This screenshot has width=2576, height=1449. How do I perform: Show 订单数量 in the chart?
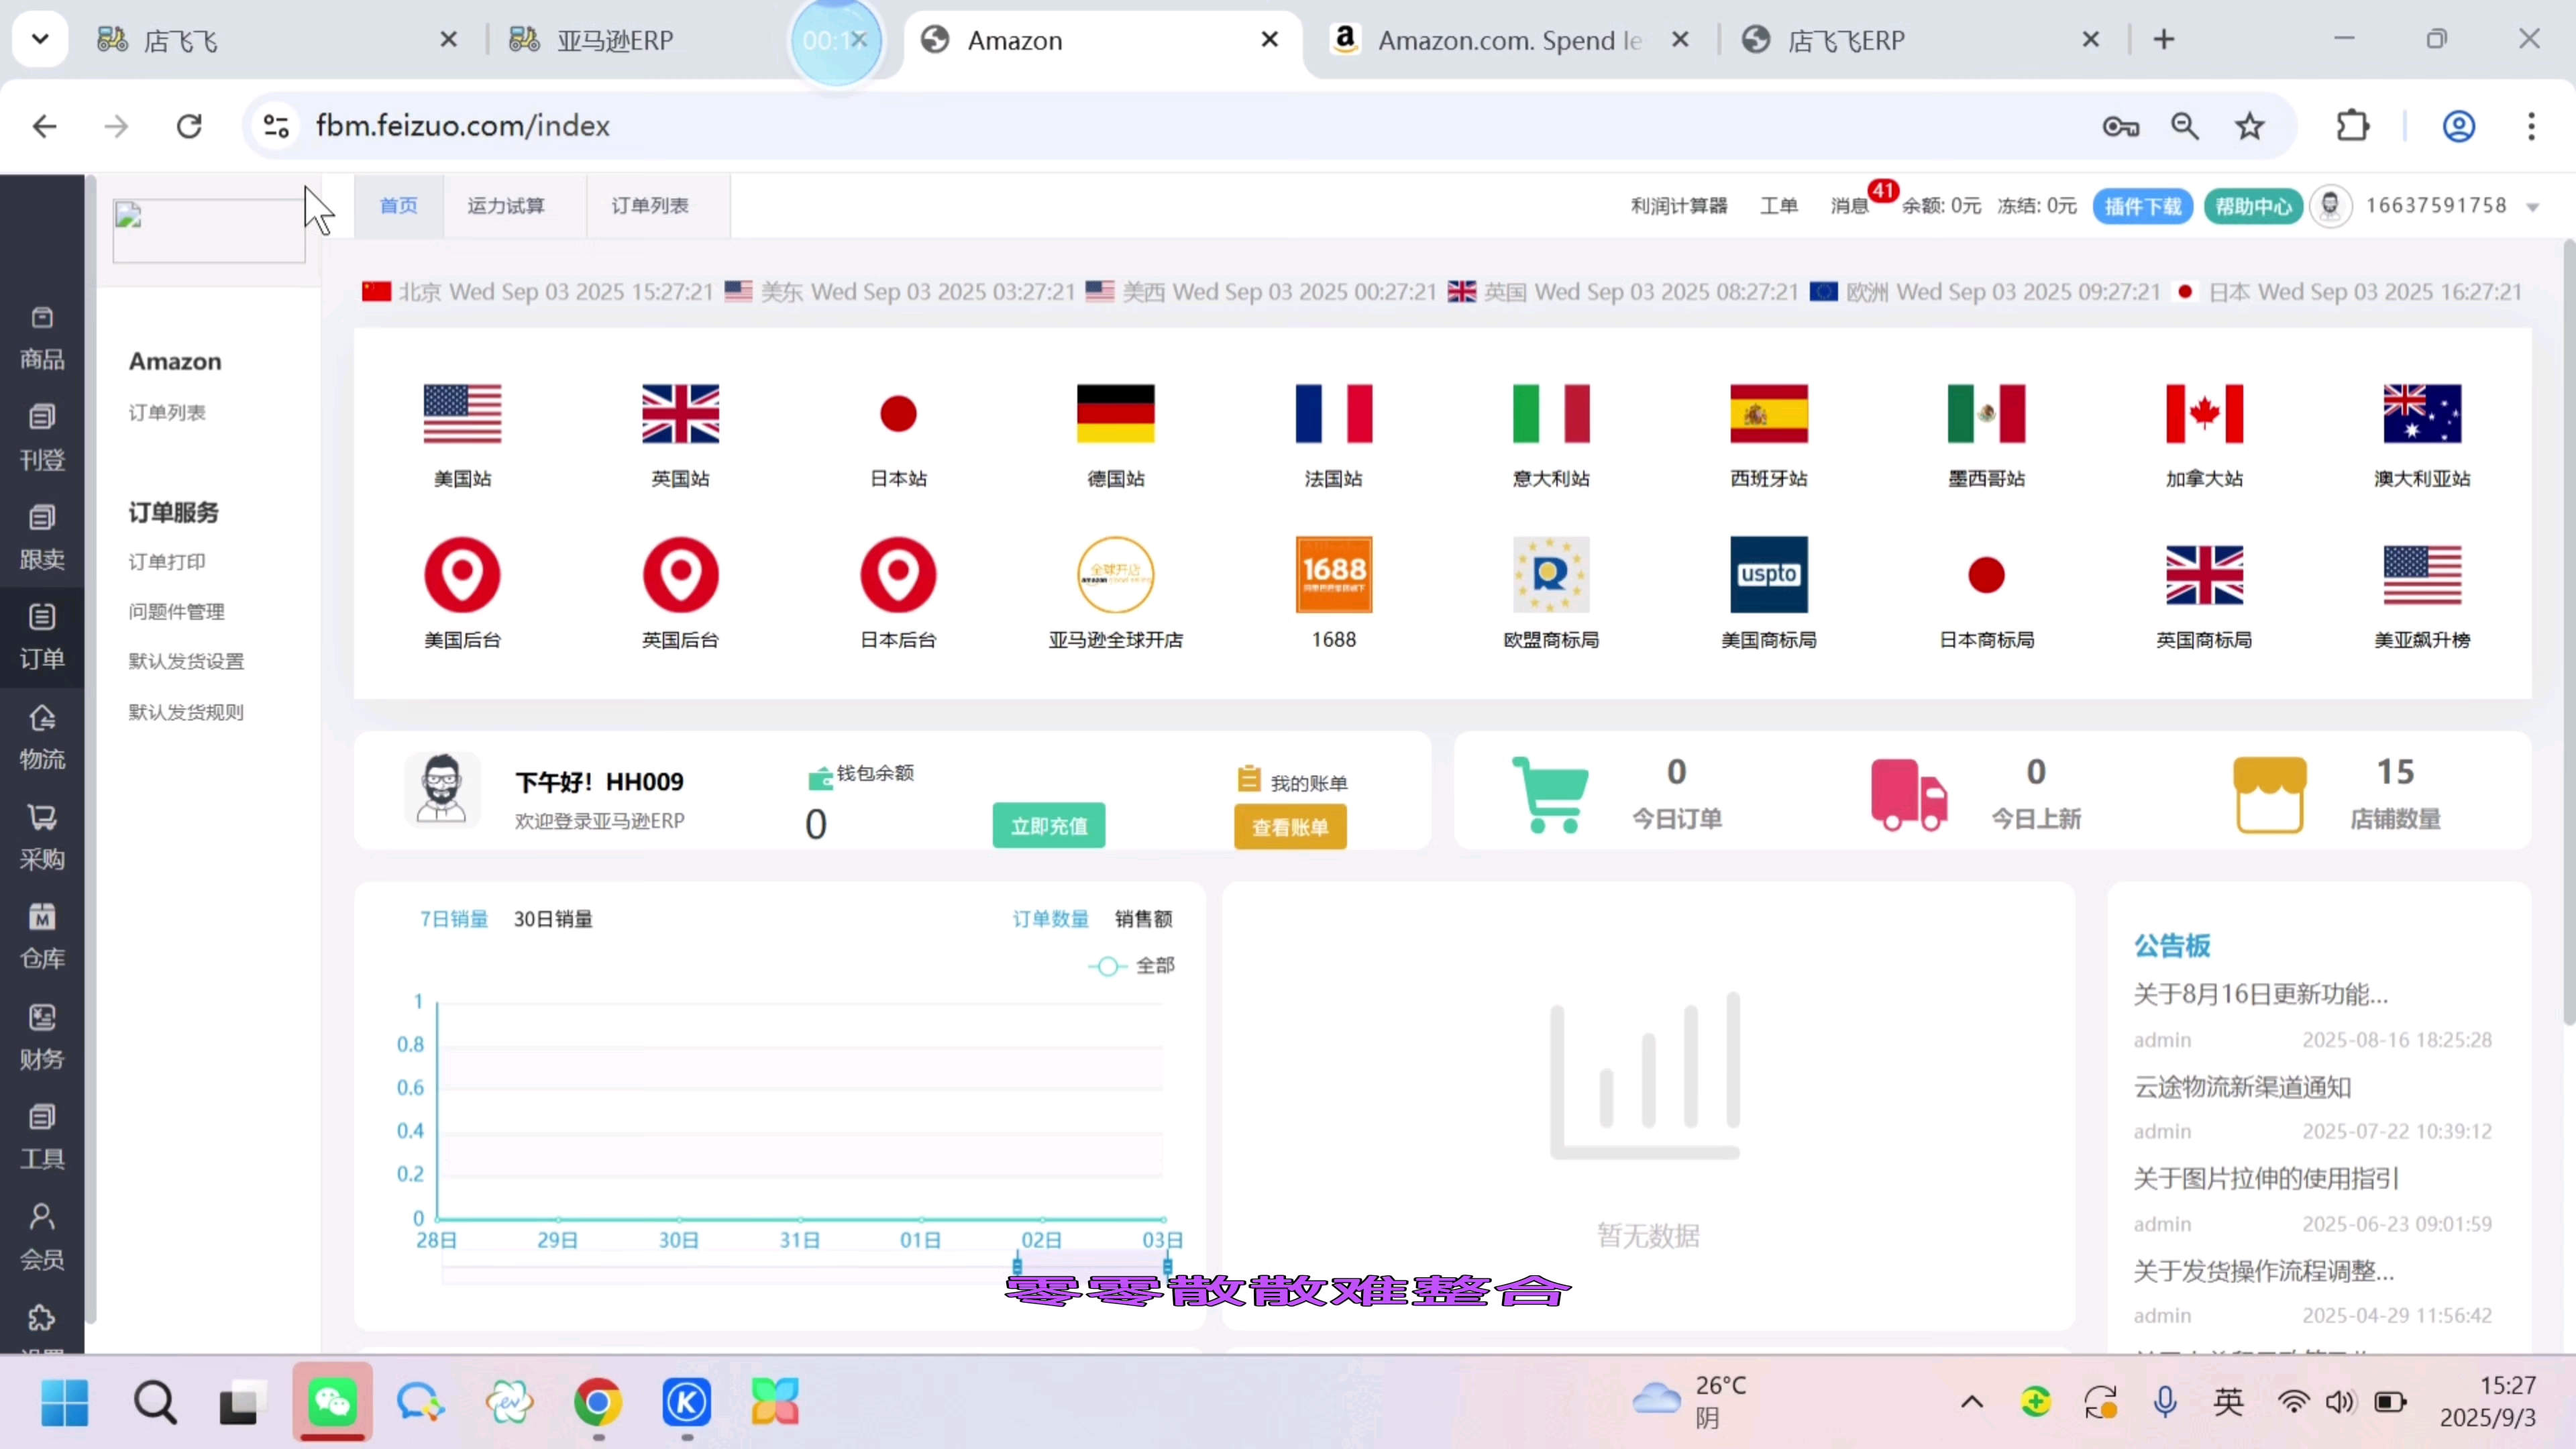point(1051,919)
